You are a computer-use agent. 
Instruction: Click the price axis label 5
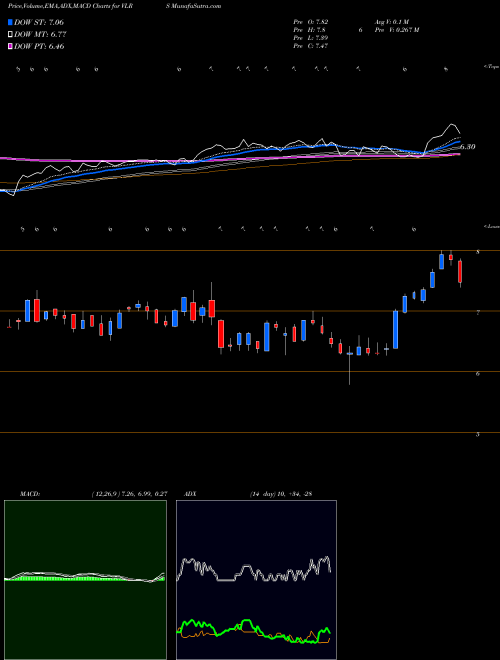pyautogui.click(x=478, y=434)
